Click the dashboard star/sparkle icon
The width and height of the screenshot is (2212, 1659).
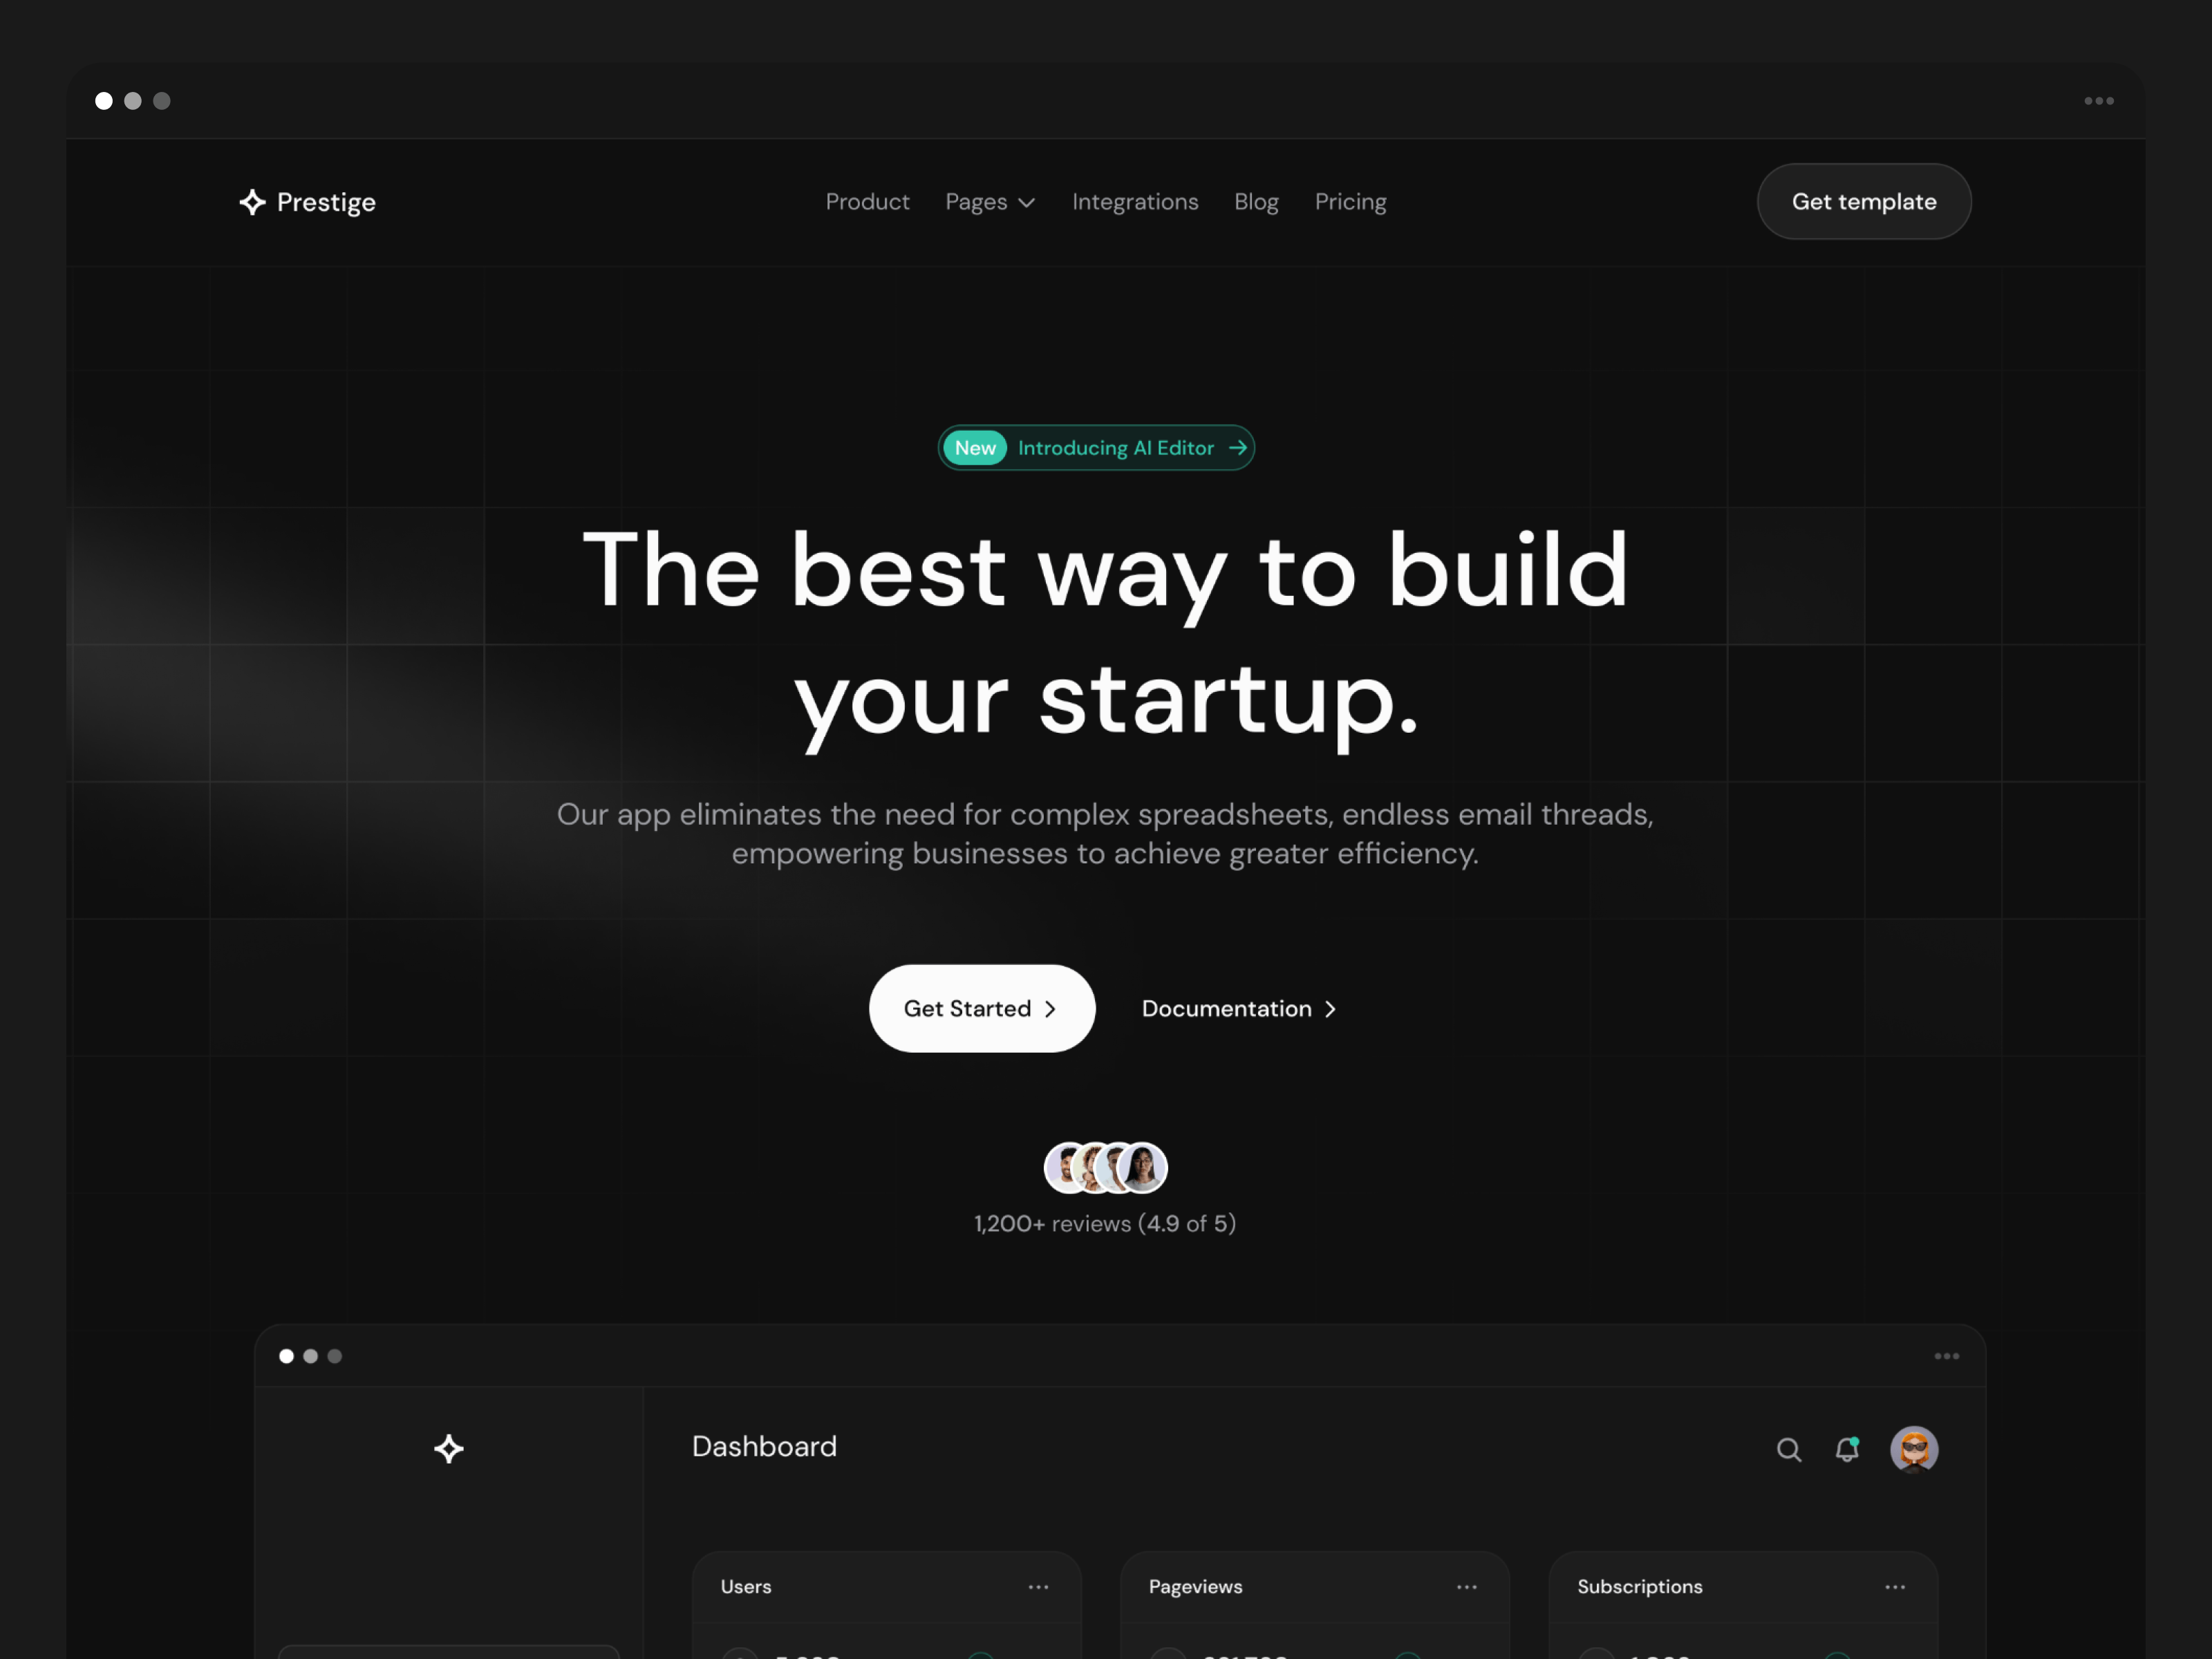[448, 1448]
